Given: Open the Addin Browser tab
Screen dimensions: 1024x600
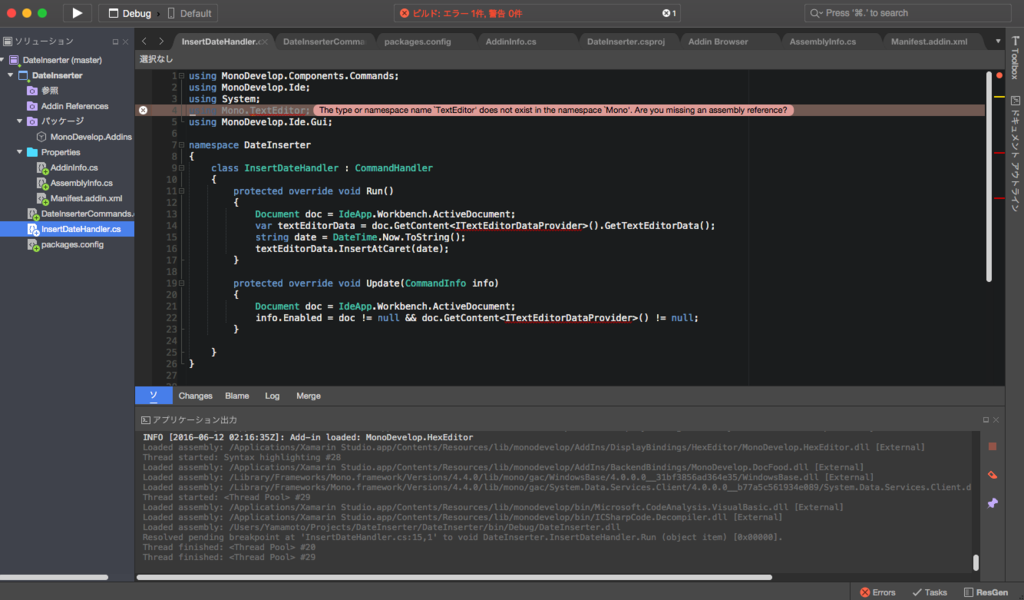Looking at the screenshot, I should coord(718,41).
